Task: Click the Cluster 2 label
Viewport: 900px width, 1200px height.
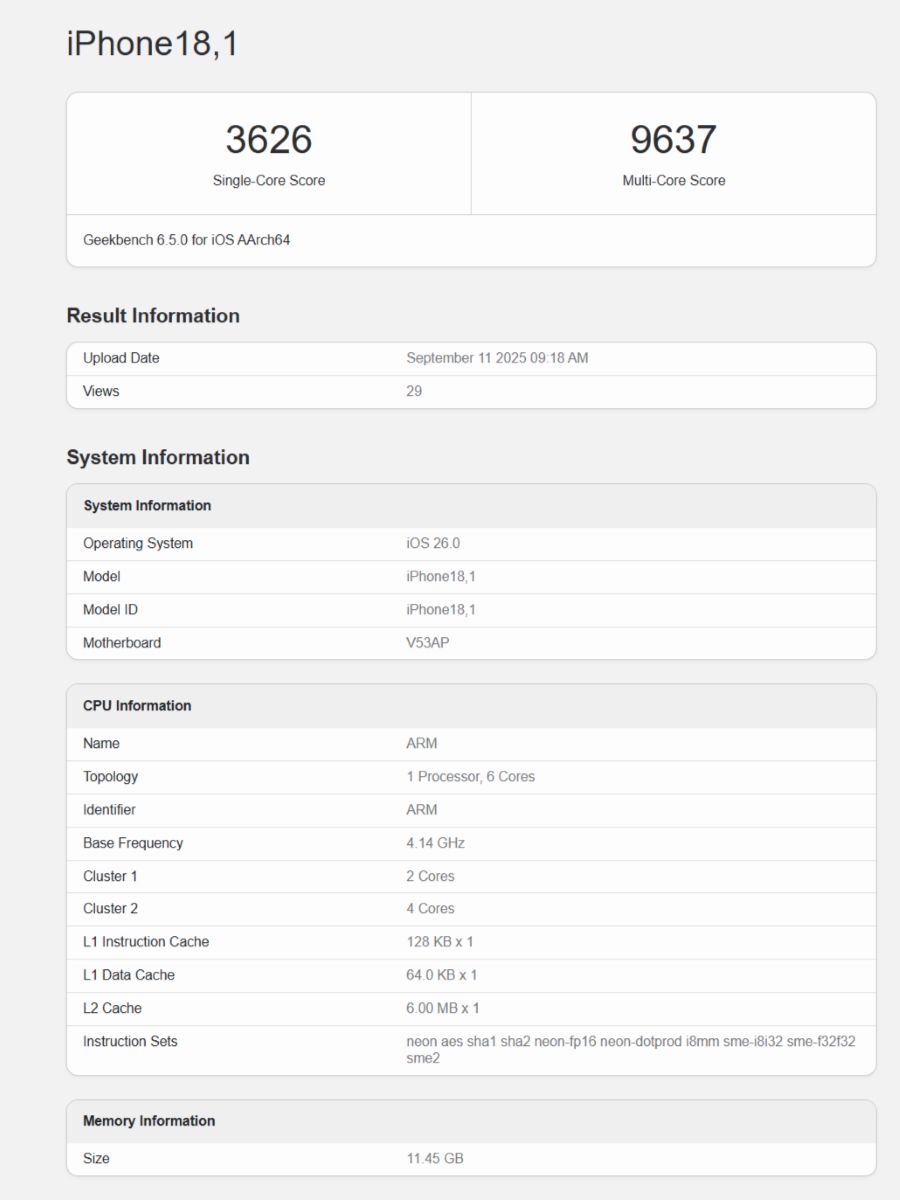Action: (110, 908)
